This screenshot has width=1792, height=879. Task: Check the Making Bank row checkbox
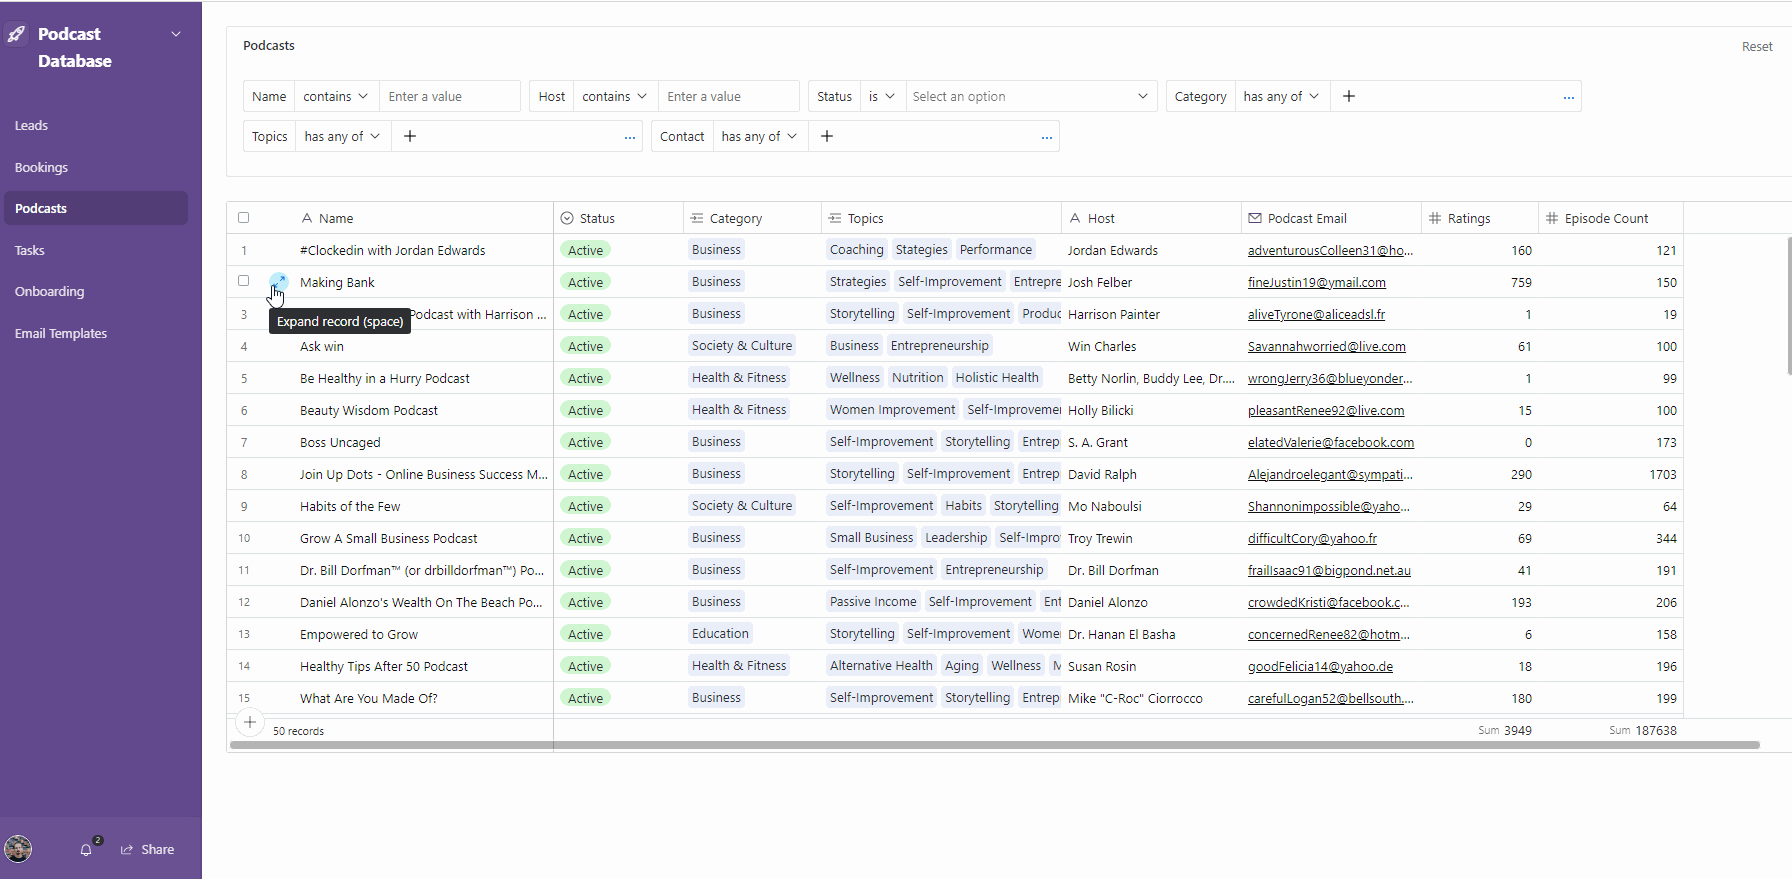244,281
